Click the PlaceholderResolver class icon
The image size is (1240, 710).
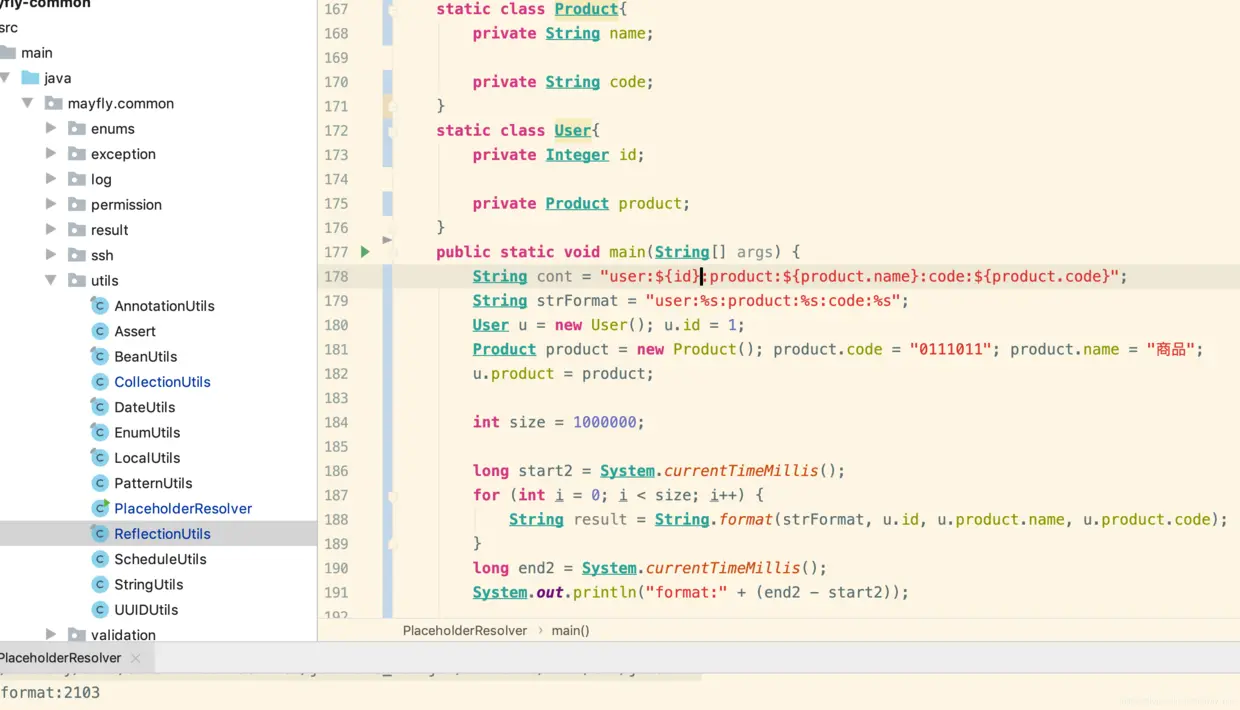click(x=98, y=508)
